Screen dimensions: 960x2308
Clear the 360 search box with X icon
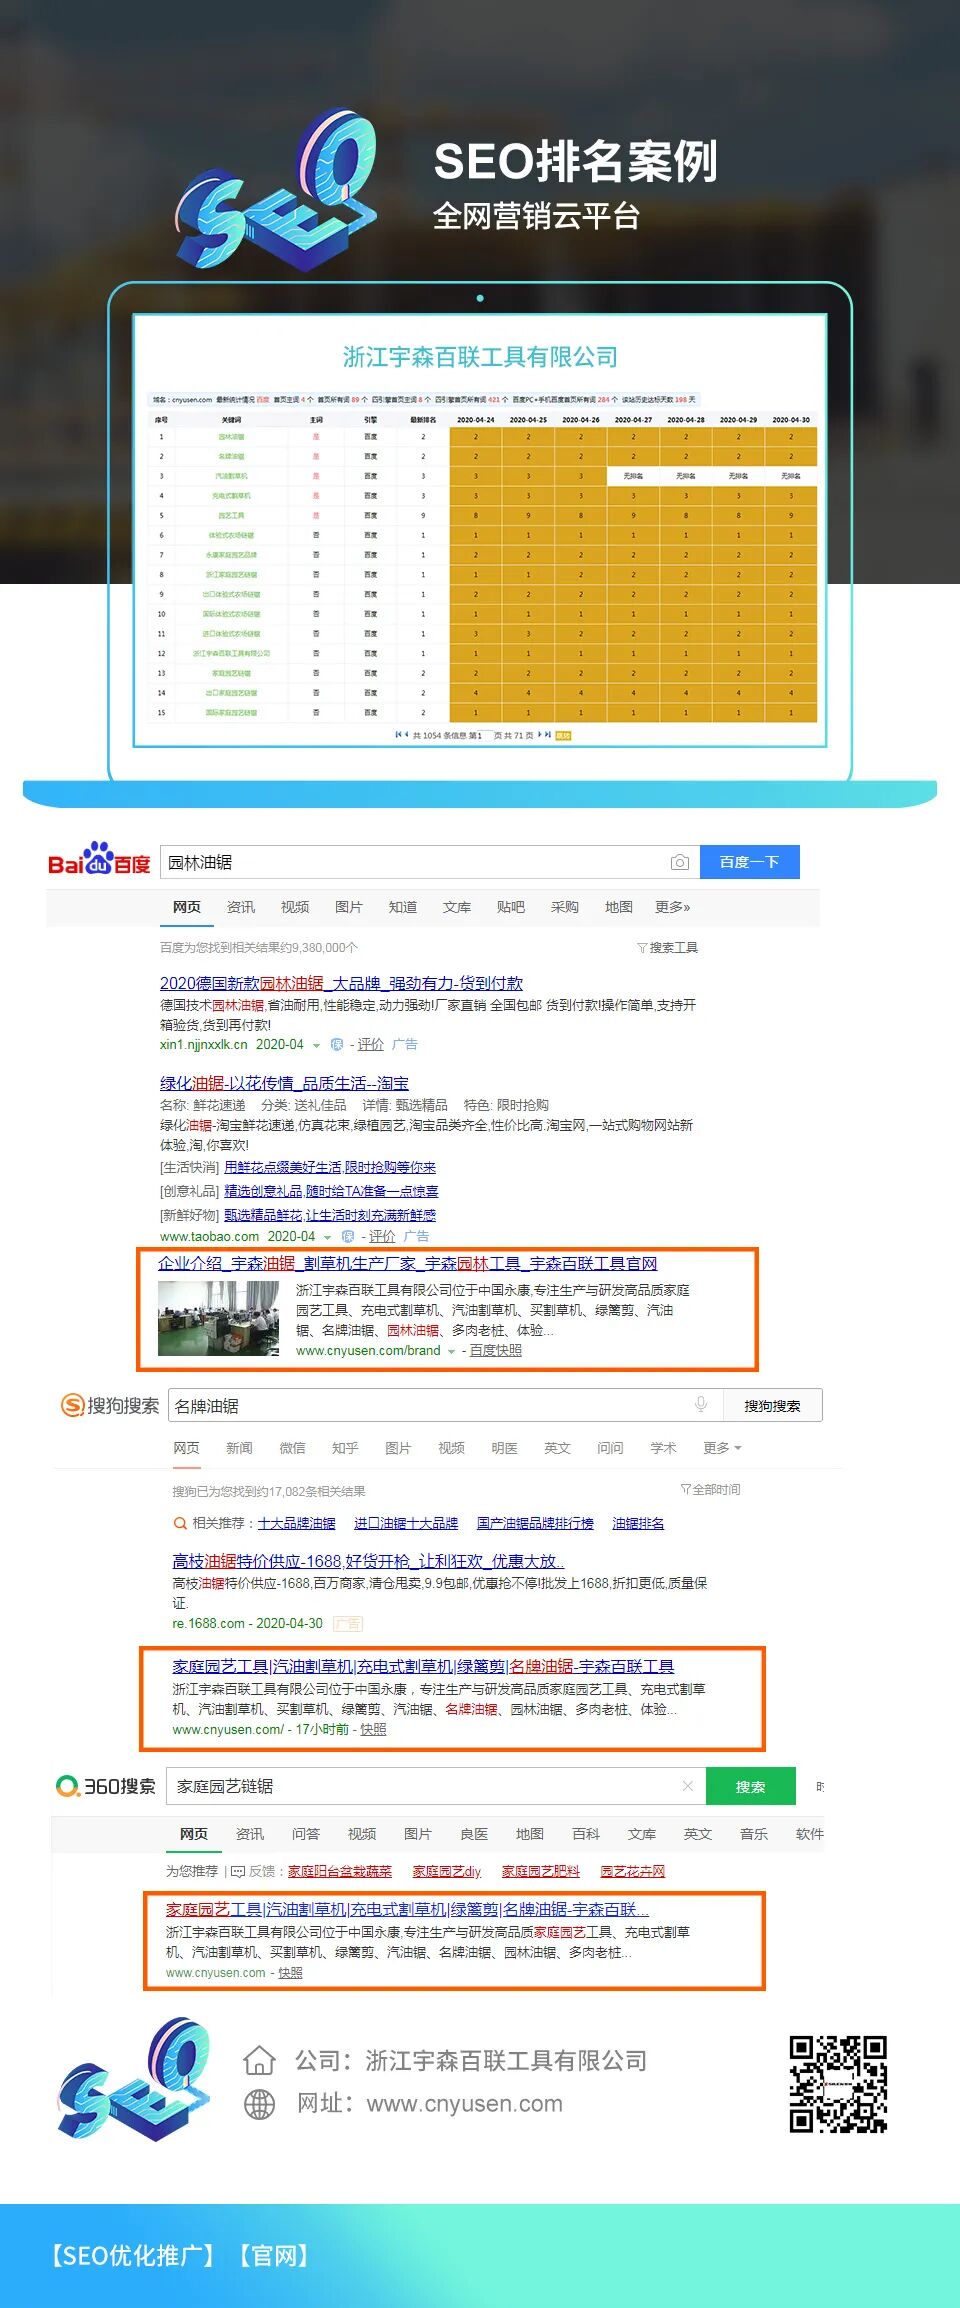pyautogui.click(x=687, y=1786)
